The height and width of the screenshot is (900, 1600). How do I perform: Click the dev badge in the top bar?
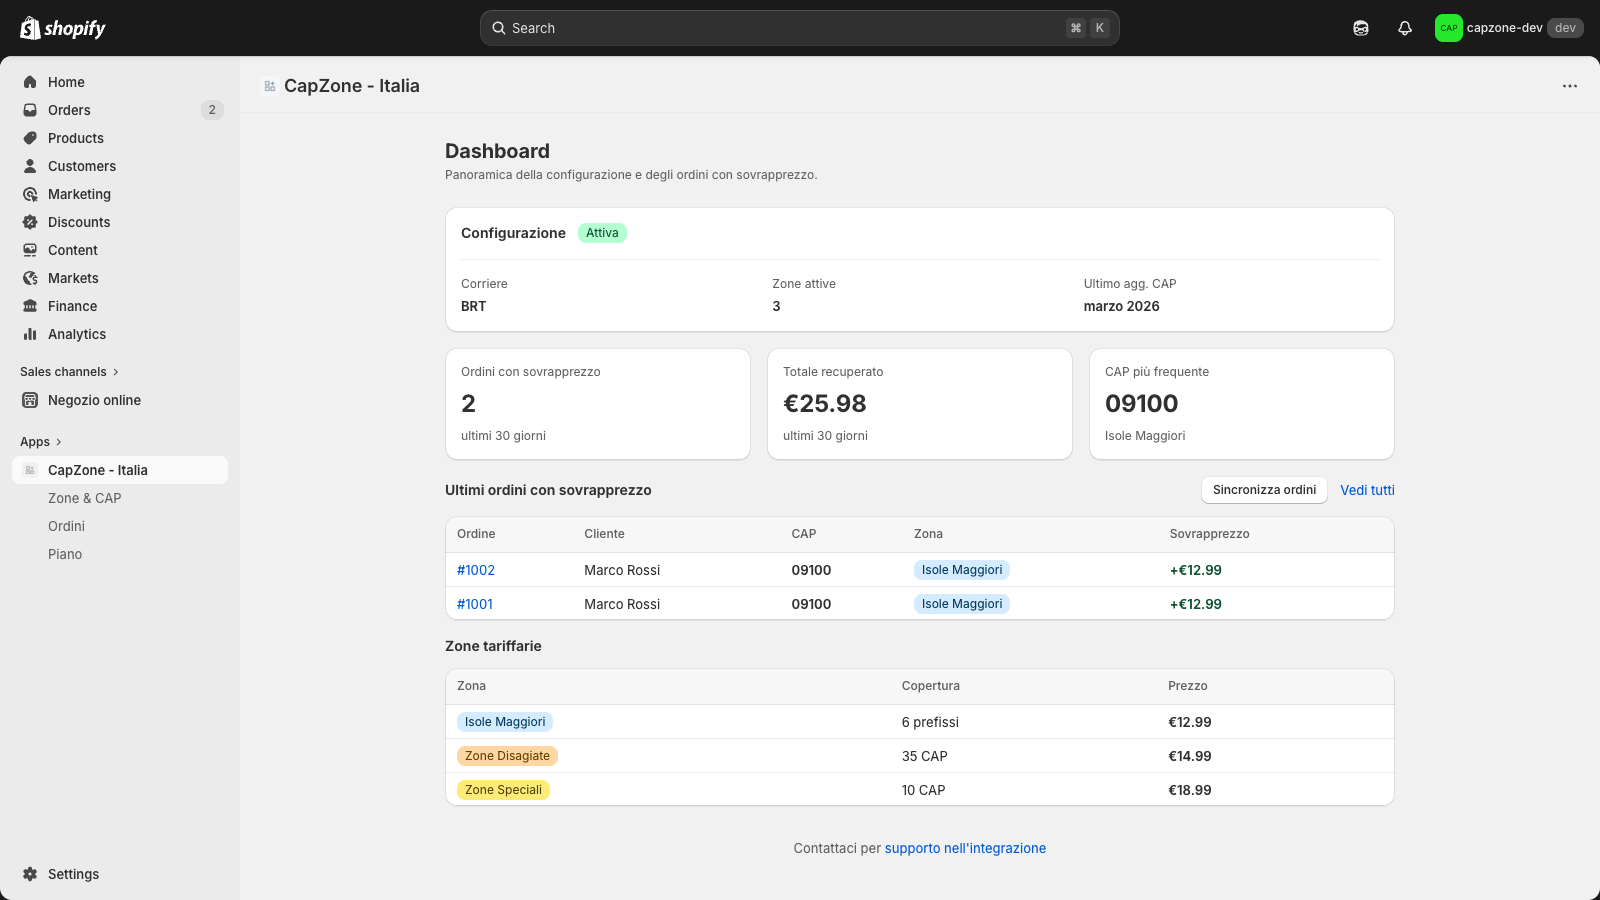point(1565,28)
